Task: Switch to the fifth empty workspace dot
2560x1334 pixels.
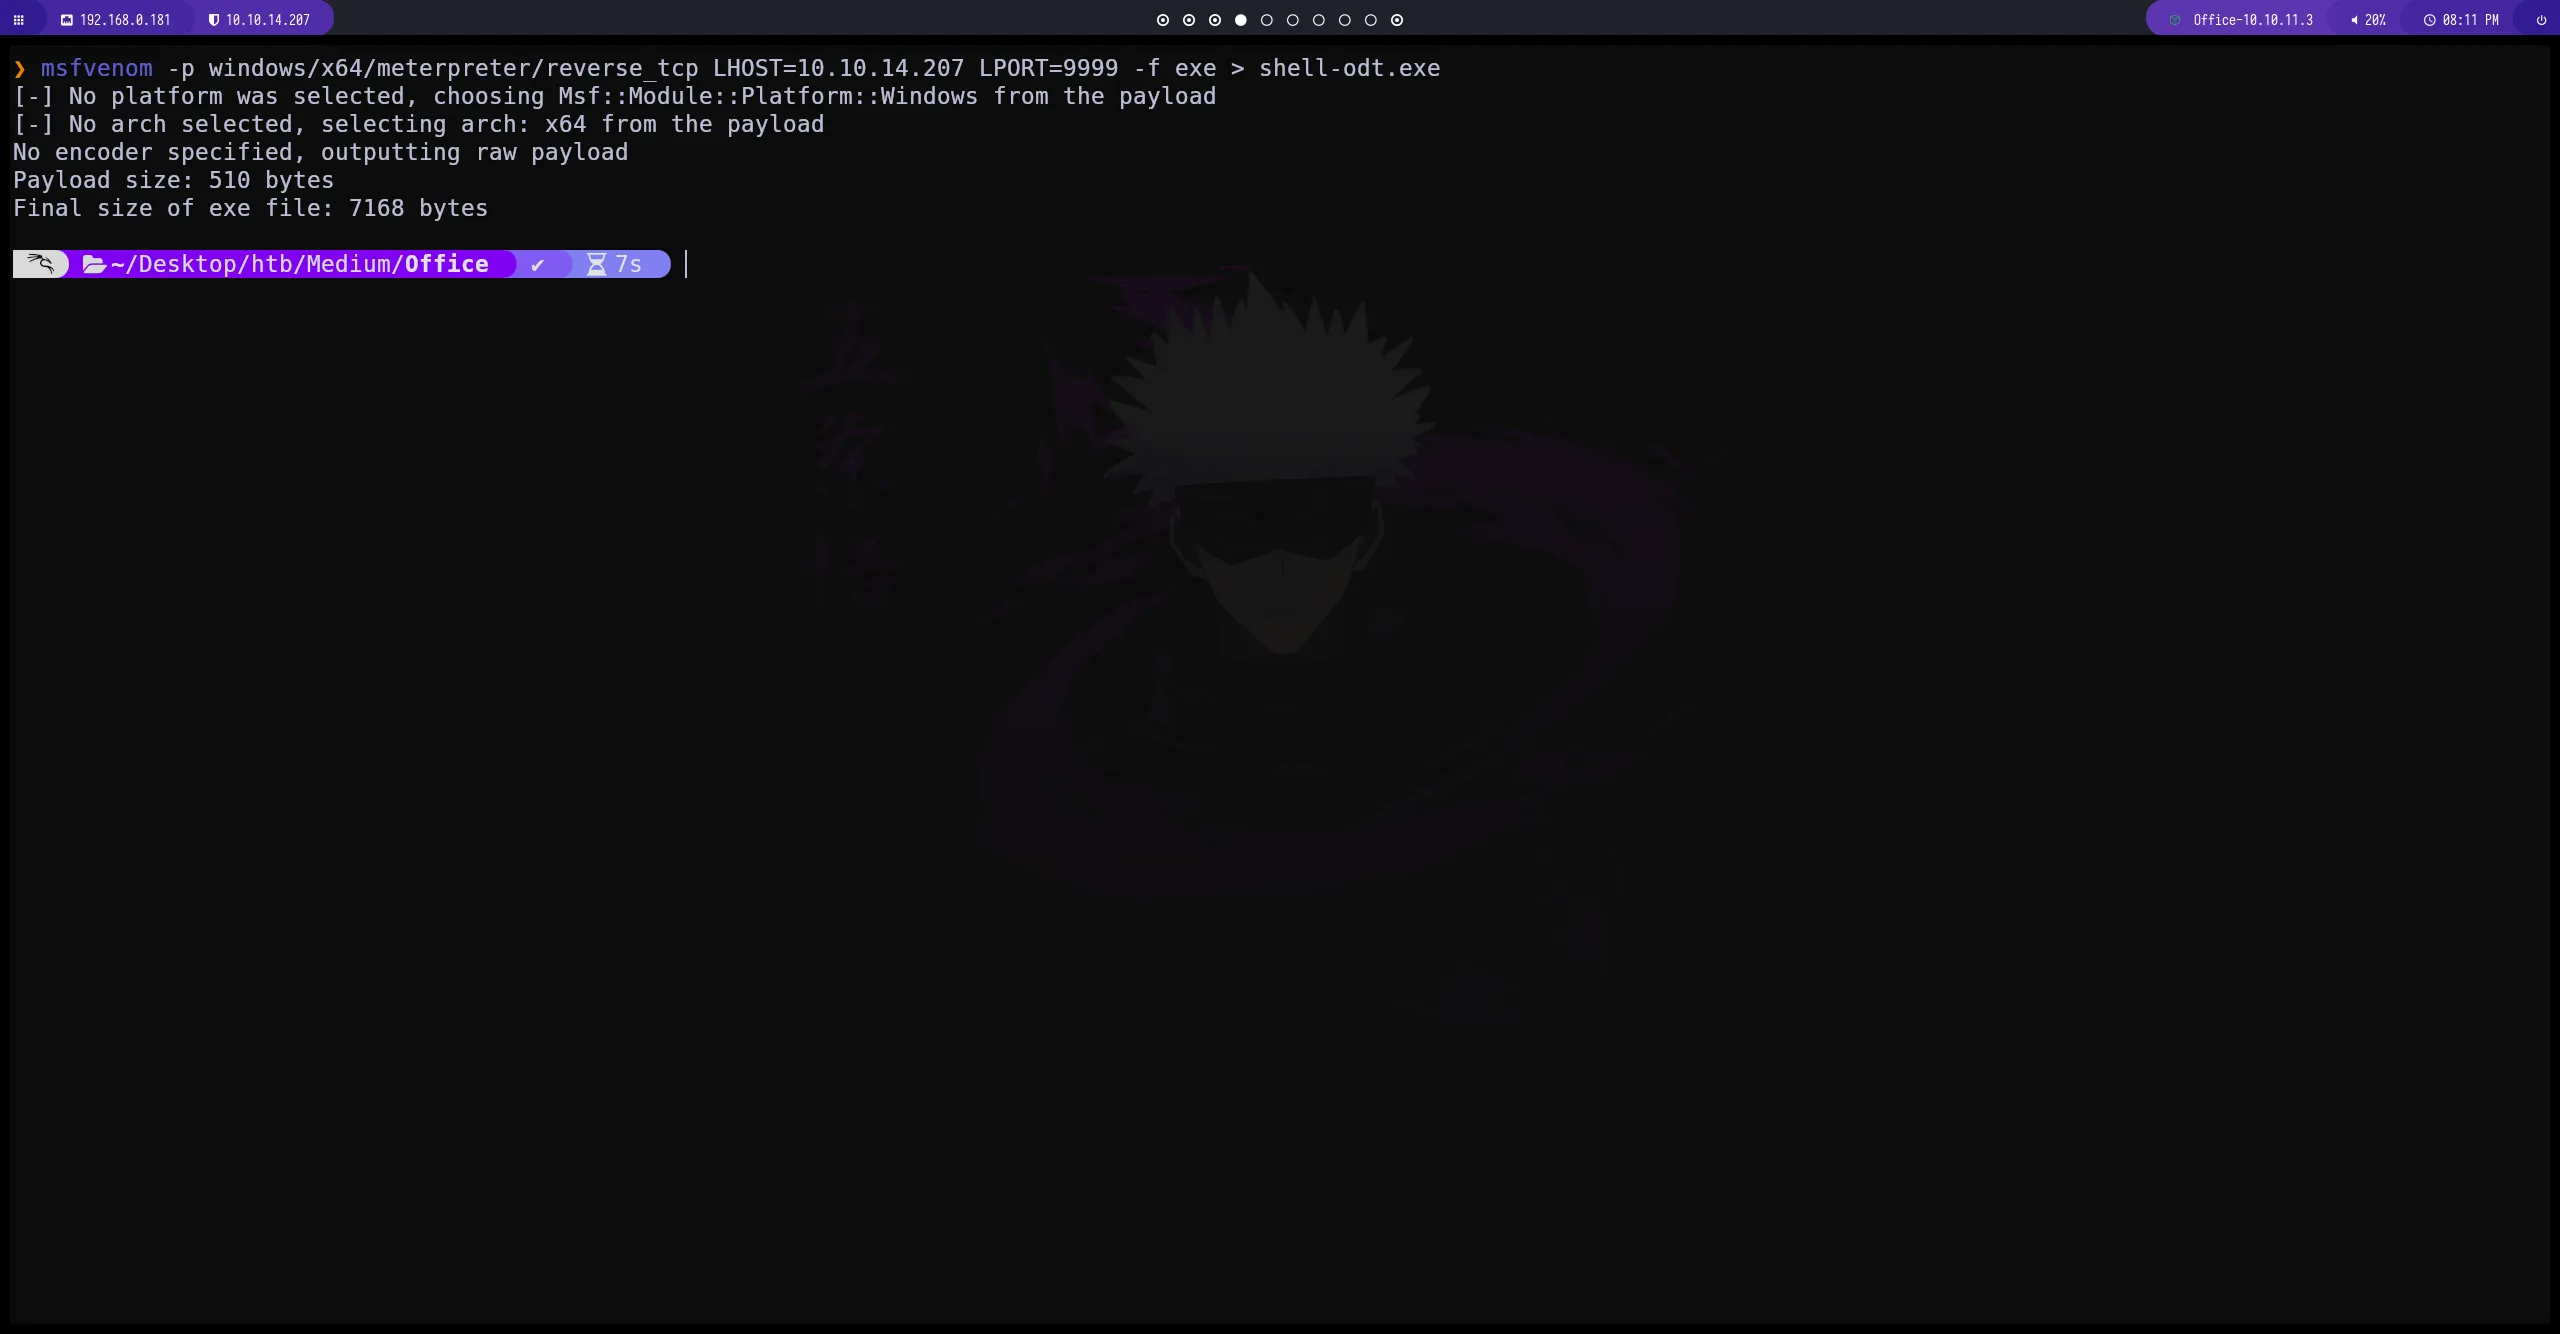Action: tap(1267, 20)
